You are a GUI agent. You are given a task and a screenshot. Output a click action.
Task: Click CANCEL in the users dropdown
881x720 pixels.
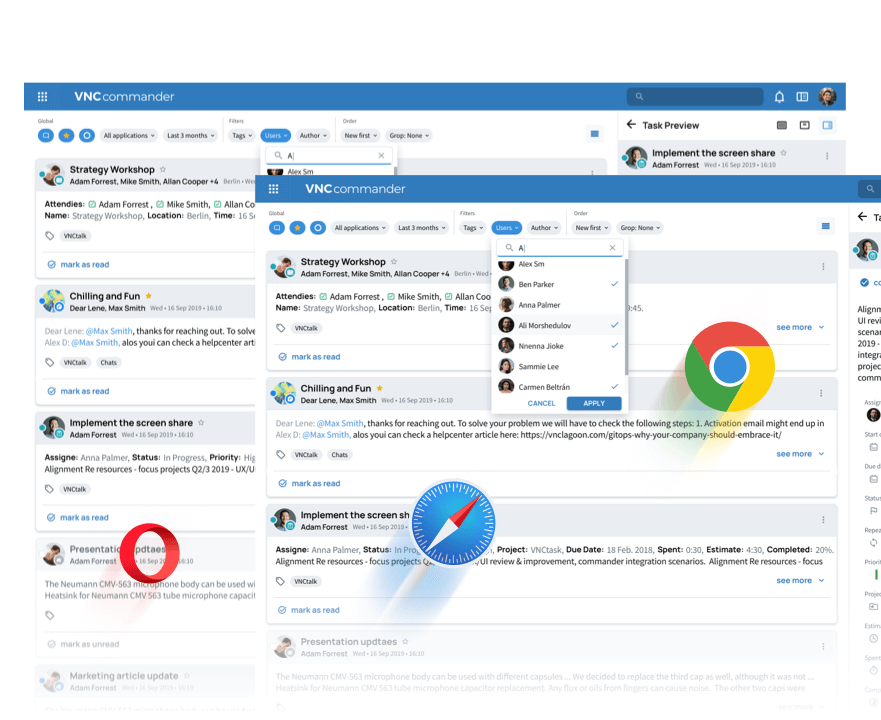(x=541, y=404)
